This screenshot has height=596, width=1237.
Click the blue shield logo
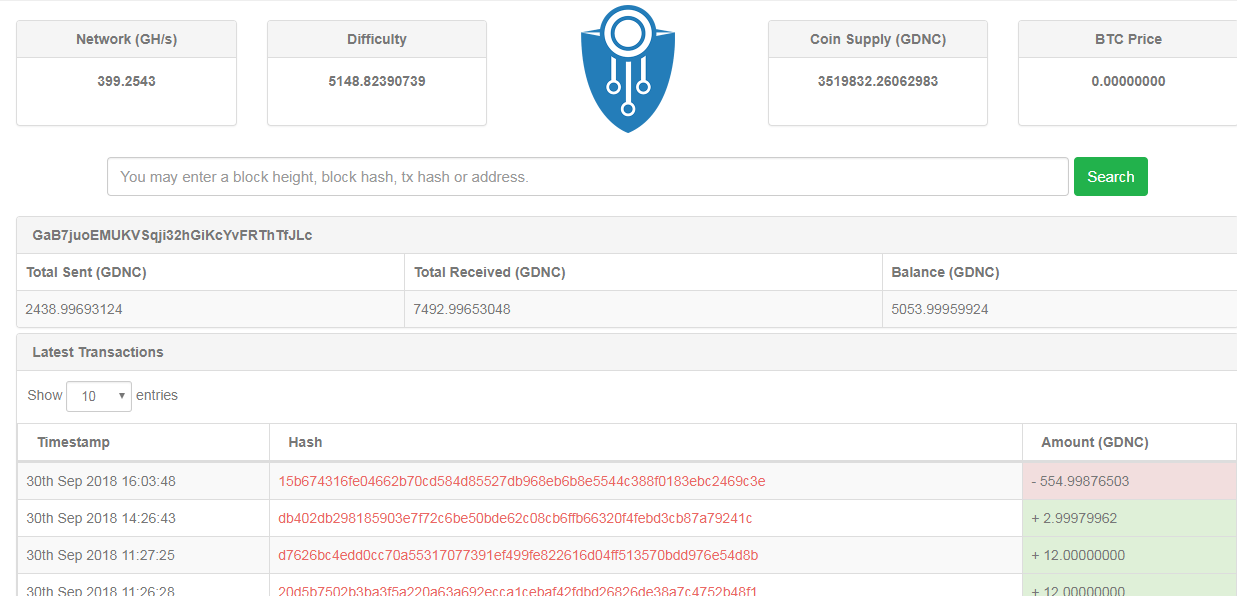point(628,70)
